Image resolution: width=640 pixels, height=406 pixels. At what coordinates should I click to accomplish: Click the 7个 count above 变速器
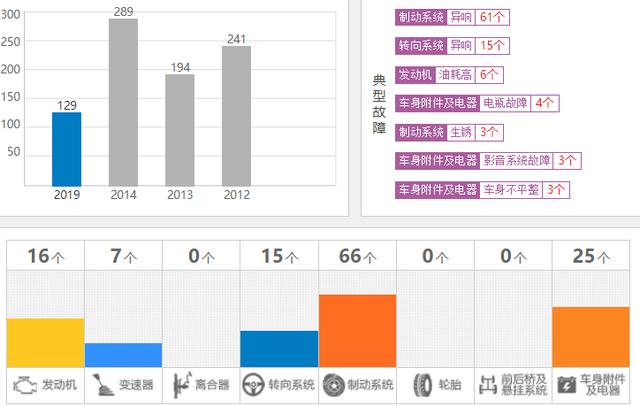tap(123, 256)
